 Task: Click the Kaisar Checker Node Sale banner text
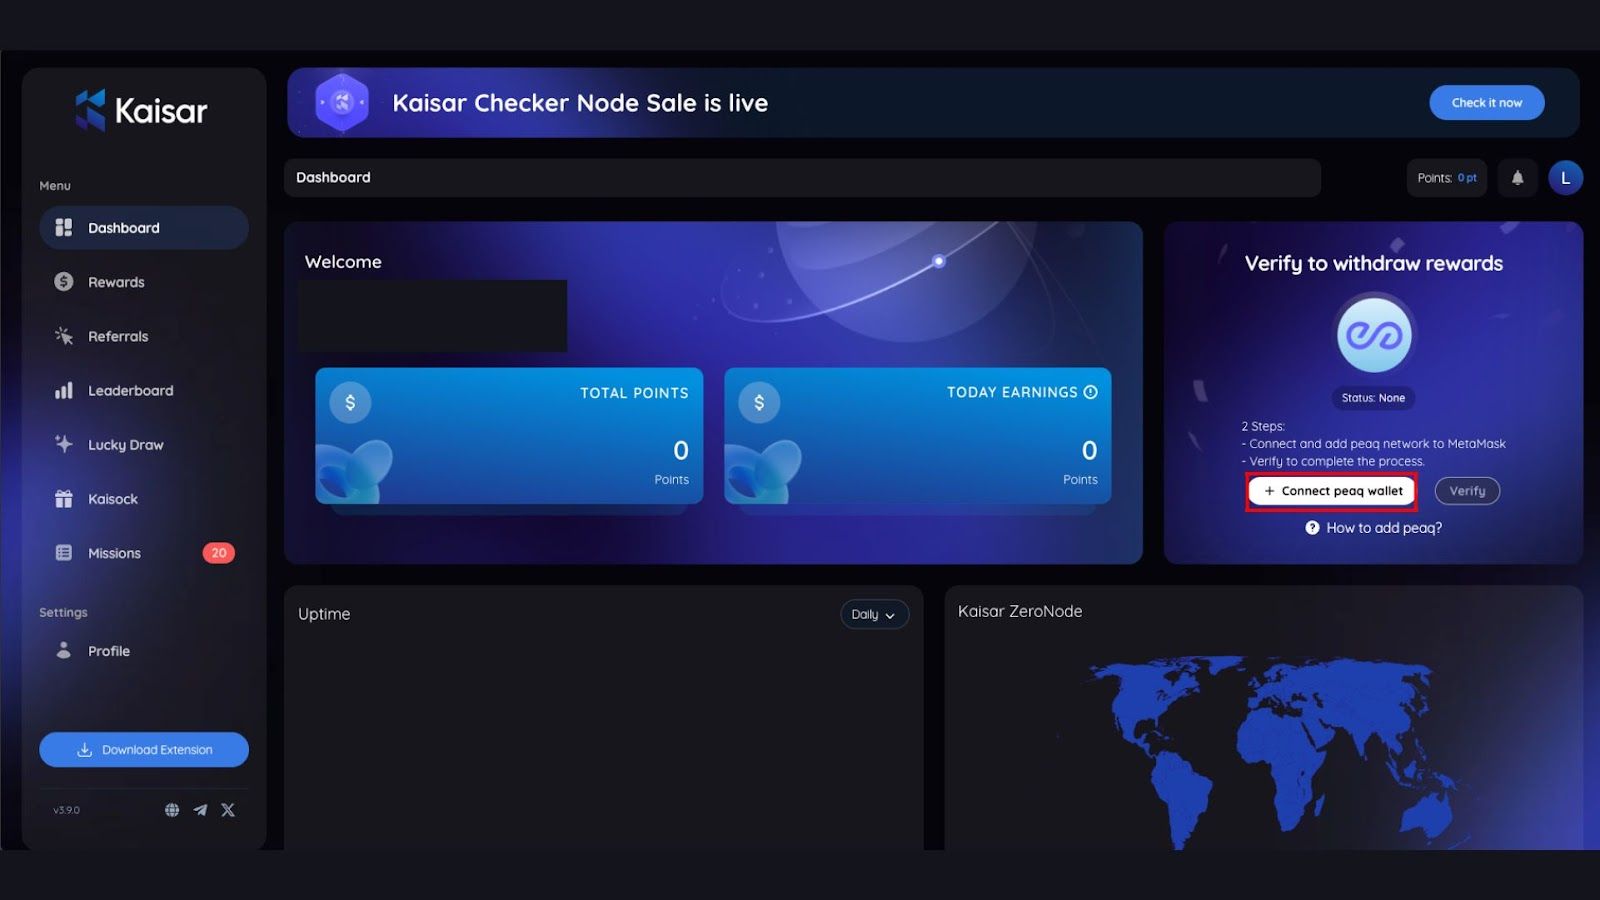(580, 103)
